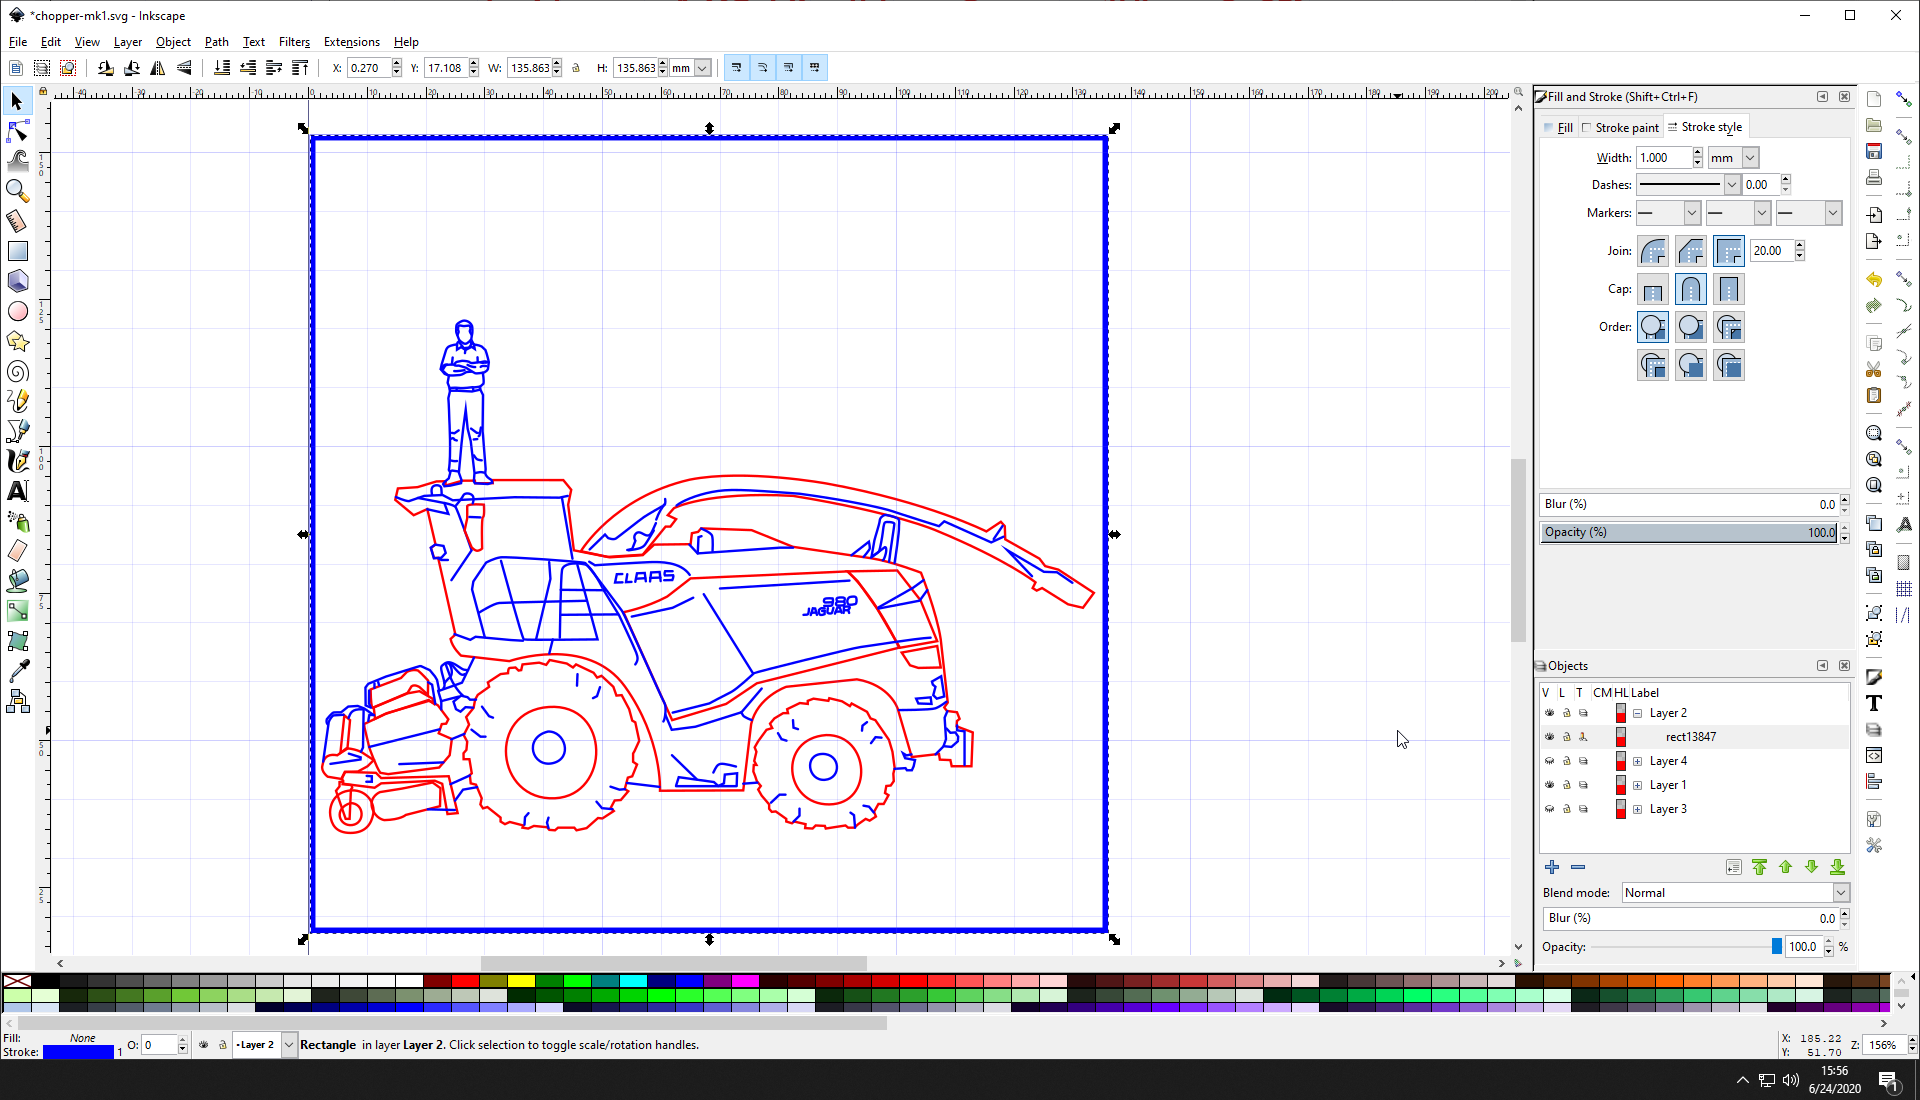Select the Color dropper tool
Screen dimensions: 1920x1100
[17, 671]
